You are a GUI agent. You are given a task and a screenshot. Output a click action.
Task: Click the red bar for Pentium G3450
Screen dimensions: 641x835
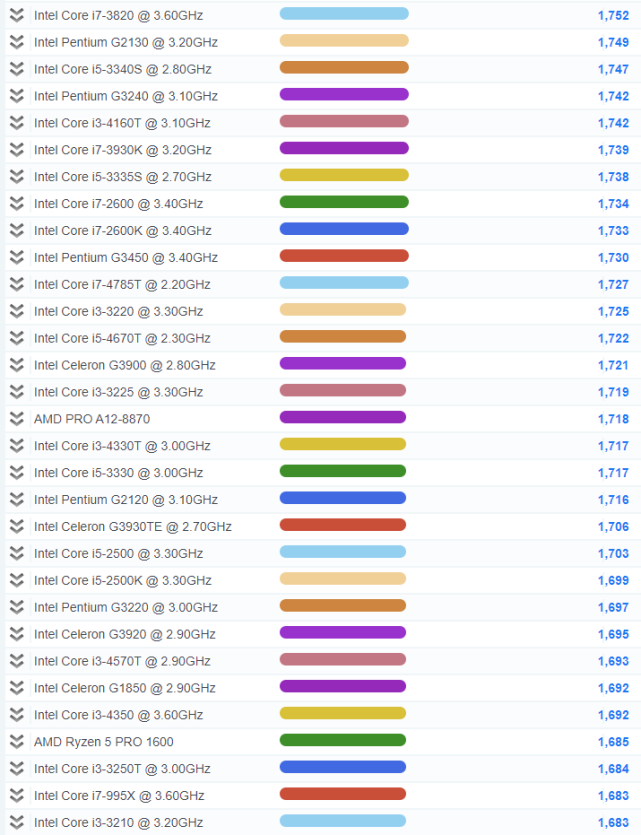pos(344,256)
